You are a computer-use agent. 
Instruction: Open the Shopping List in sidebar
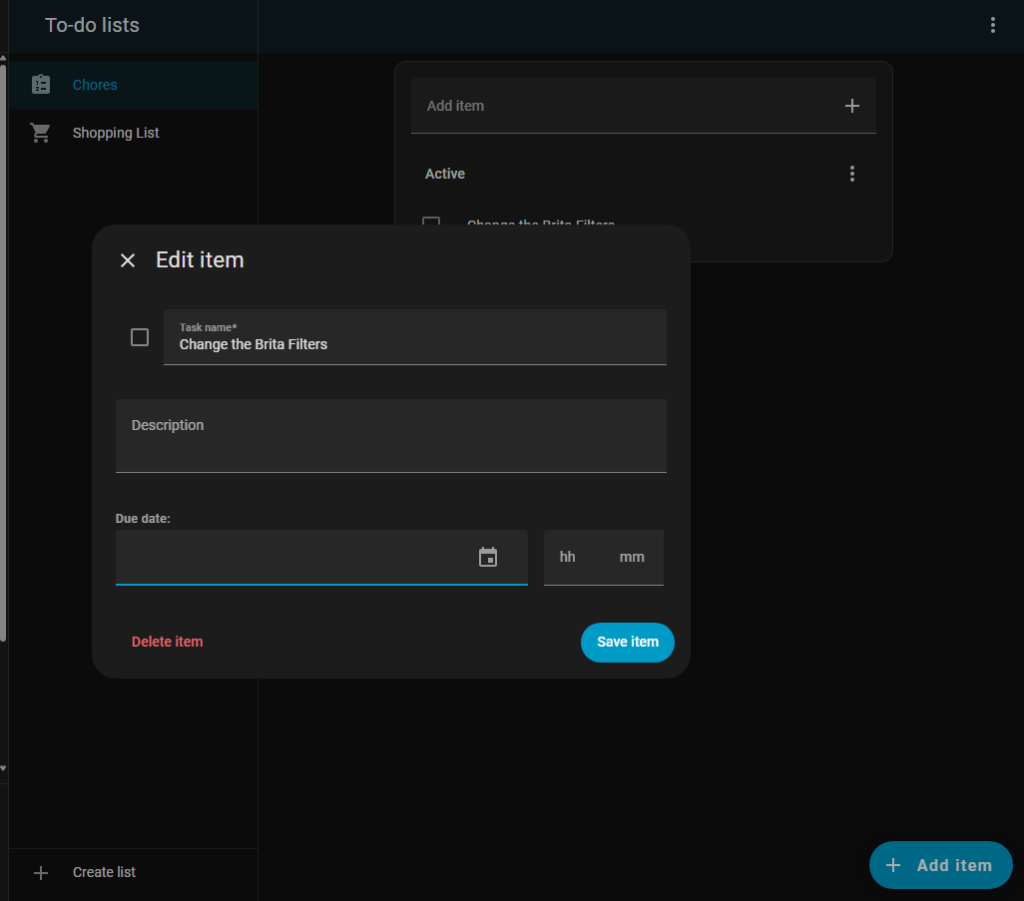(116, 133)
